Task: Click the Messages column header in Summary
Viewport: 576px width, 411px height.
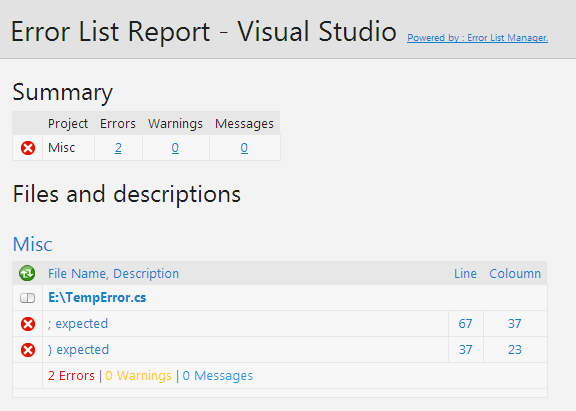Action: [244, 124]
